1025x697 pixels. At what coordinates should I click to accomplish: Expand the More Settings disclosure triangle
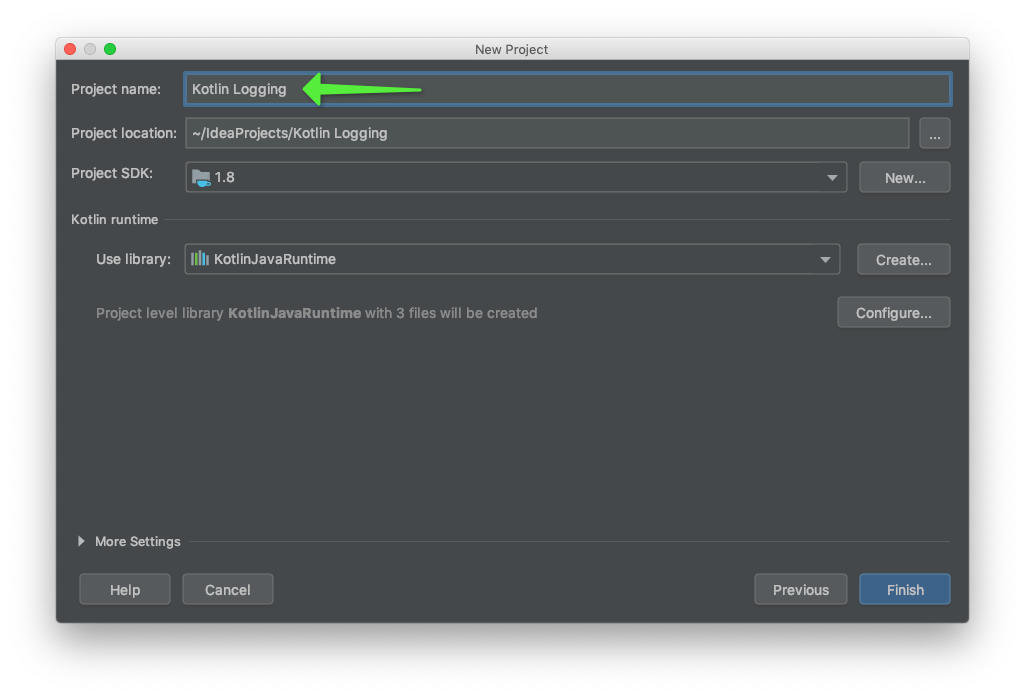coord(81,541)
